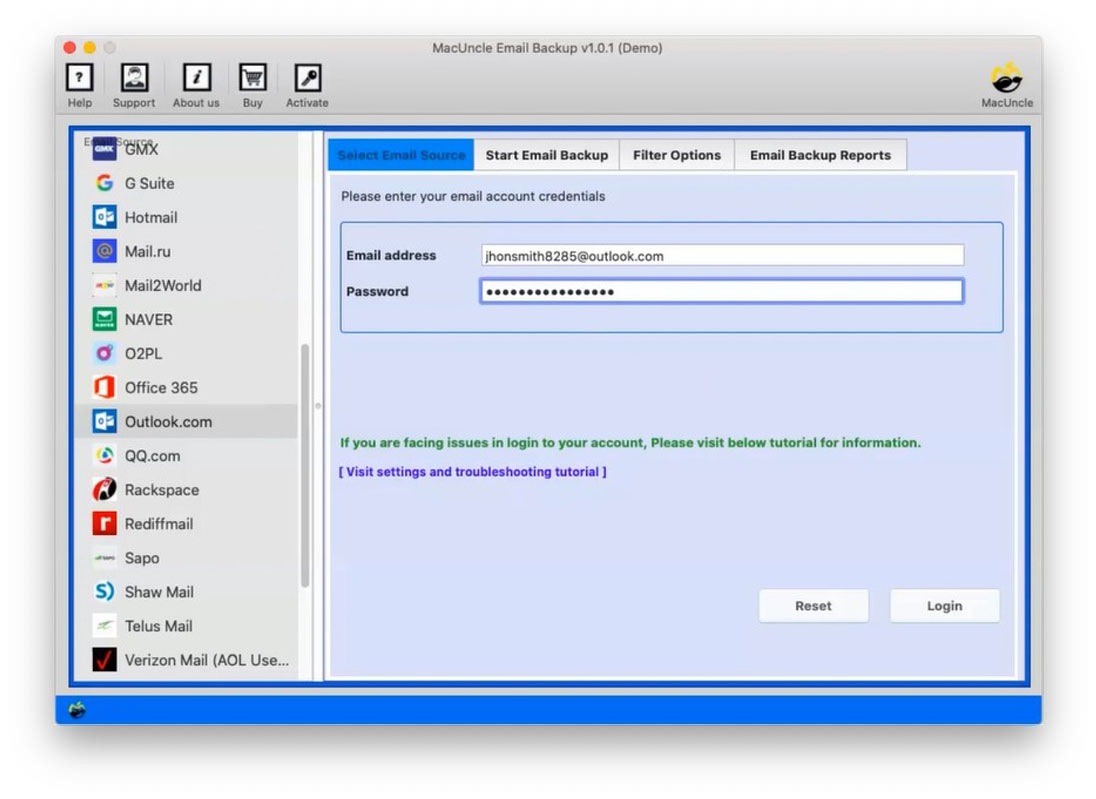Open the settings and troubleshooting tutorial
Viewport: 1096px width, 799px height.
(x=471, y=472)
